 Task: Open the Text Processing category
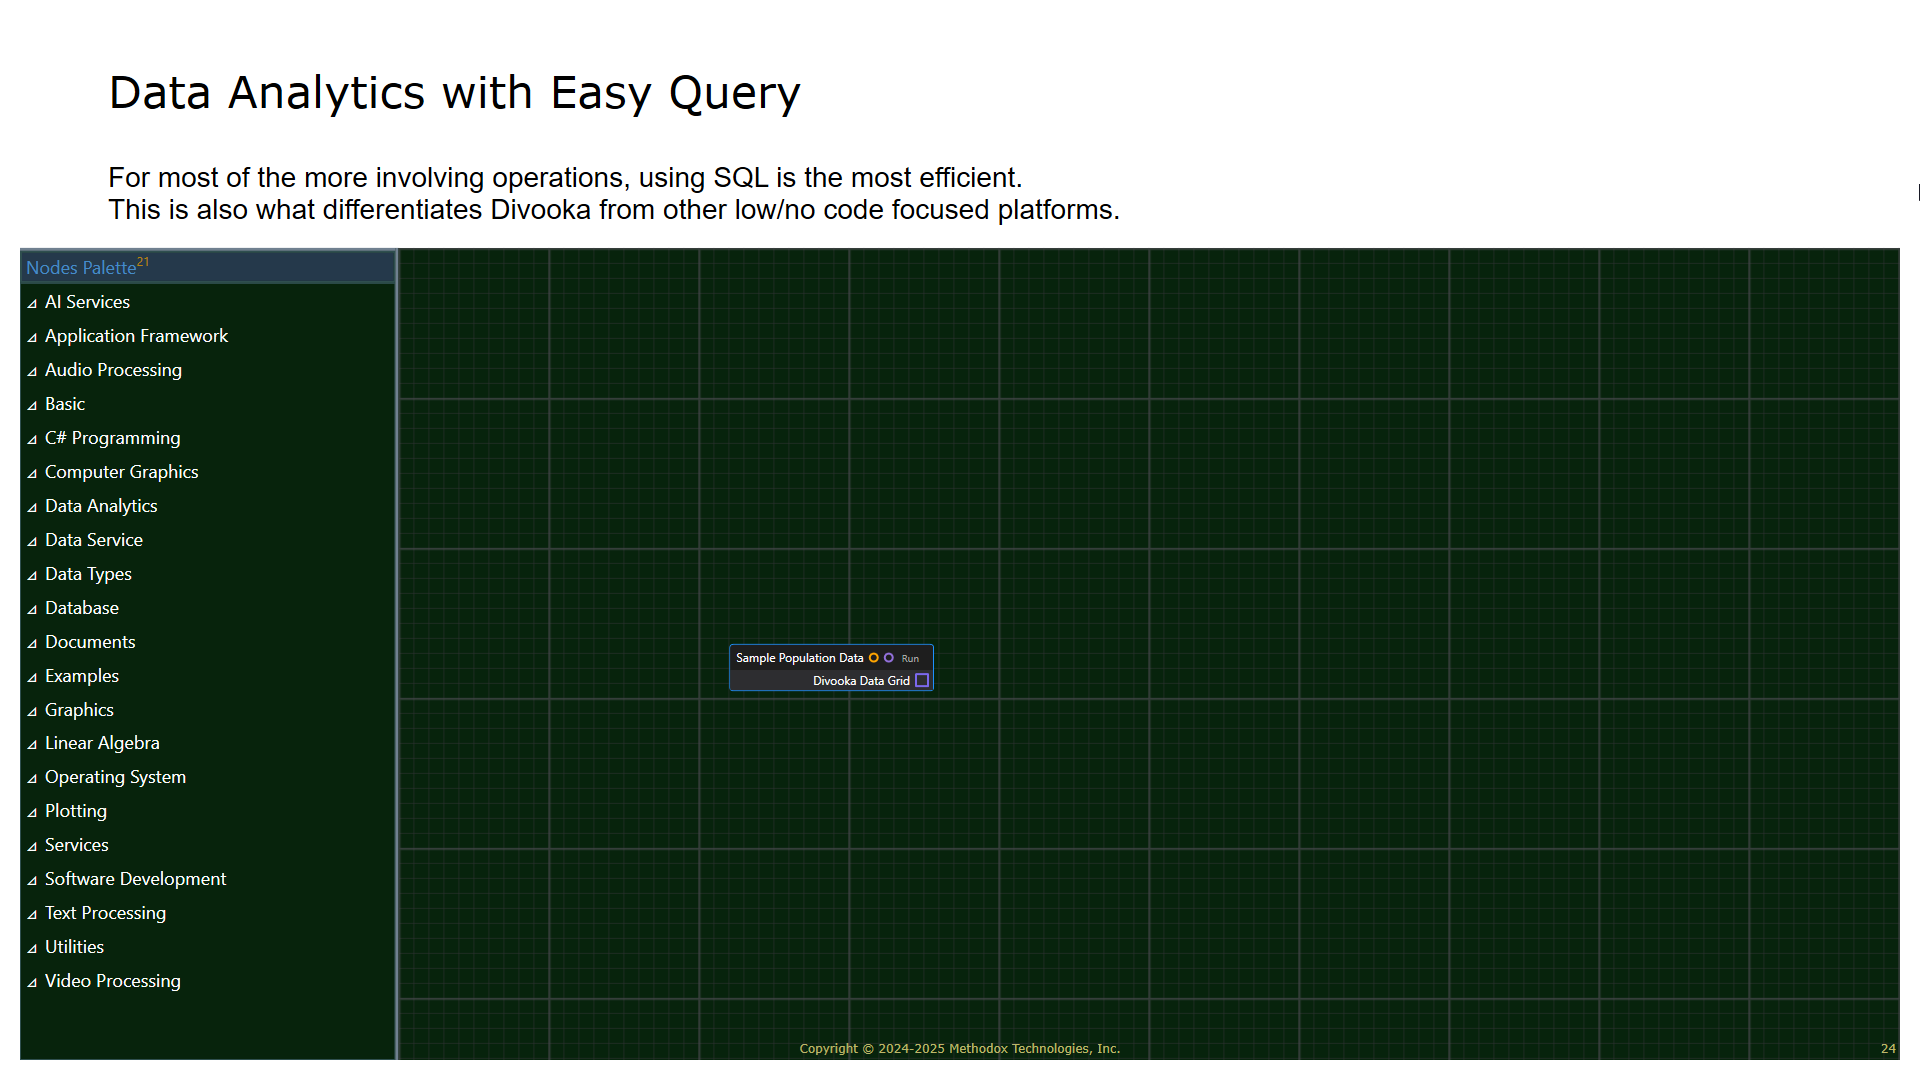coord(105,913)
